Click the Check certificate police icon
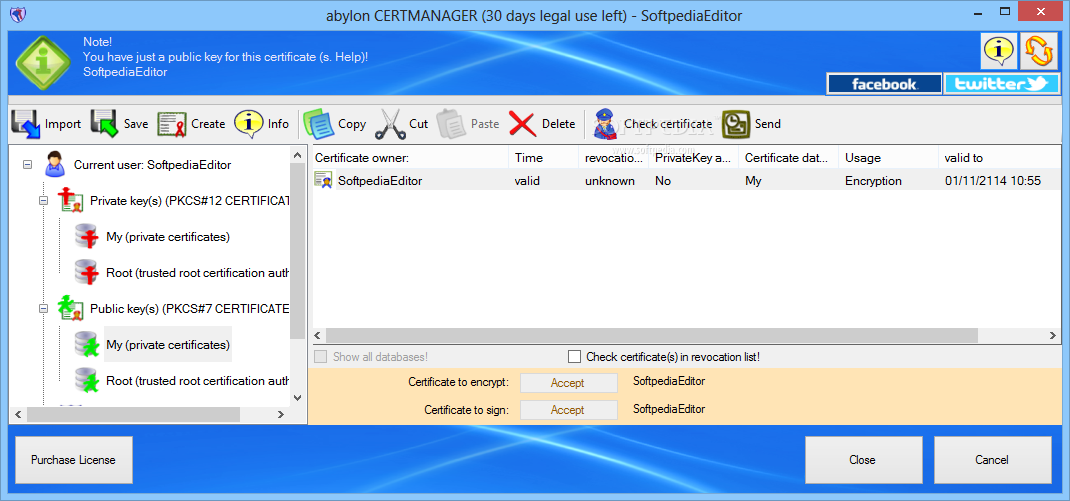This screenshot has height=501, width=1070. tap(605, 124)
